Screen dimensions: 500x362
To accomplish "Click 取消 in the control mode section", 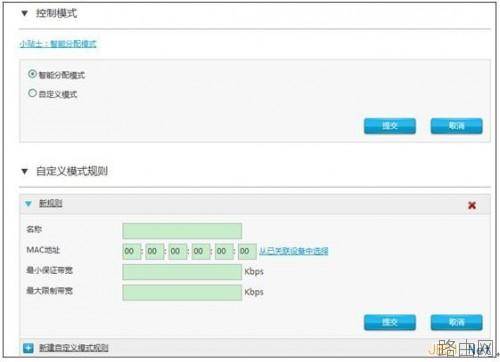I will (x=456, y=126).
